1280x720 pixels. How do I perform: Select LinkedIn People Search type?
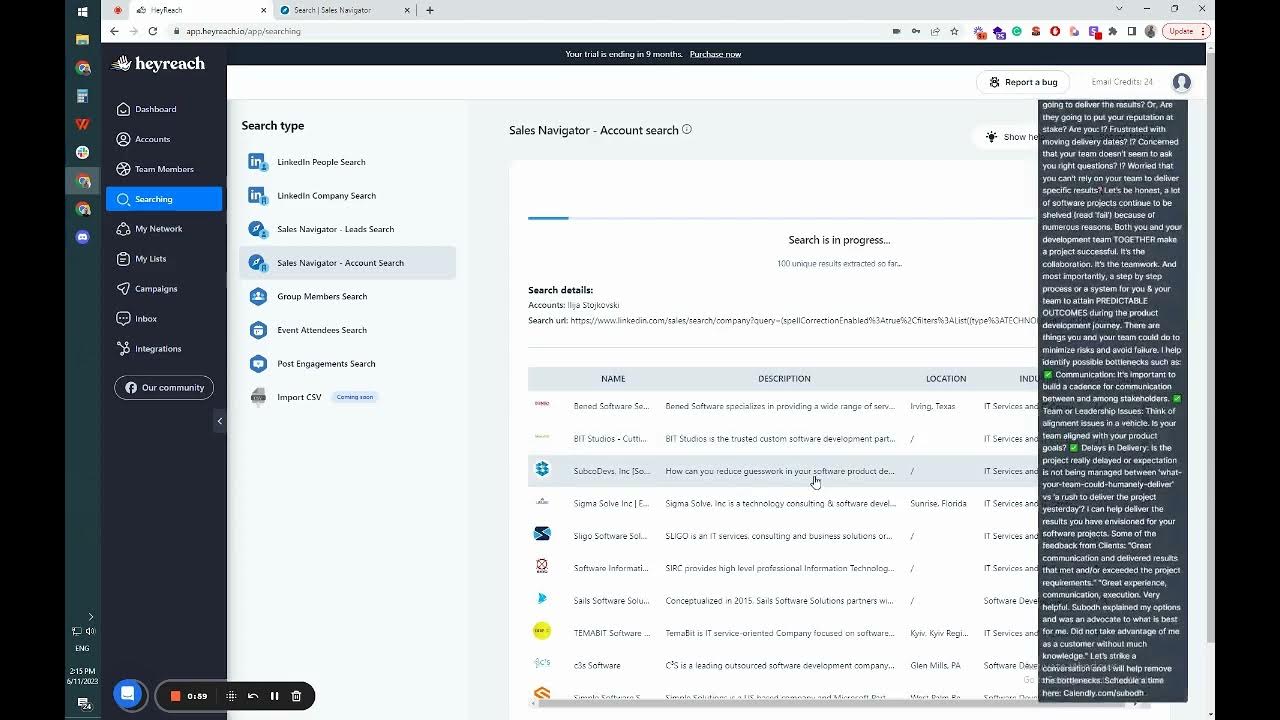point(347,162)
